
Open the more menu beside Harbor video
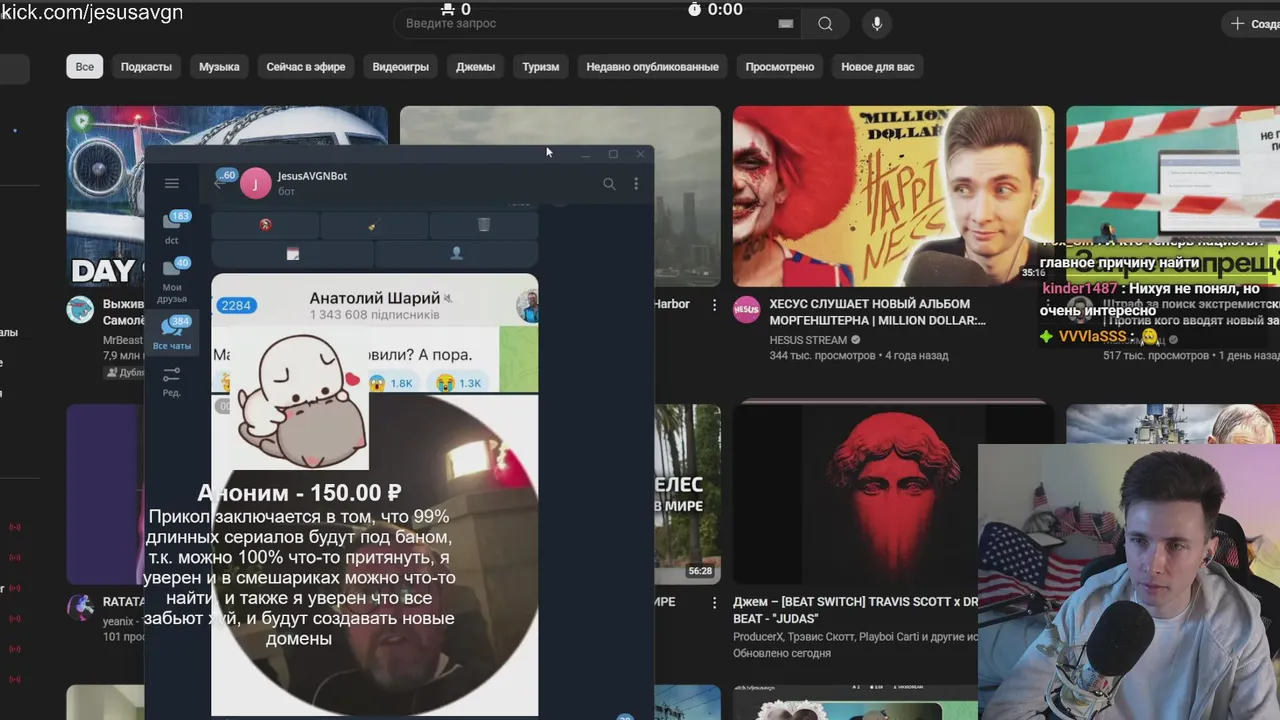(x=714, y=304)
